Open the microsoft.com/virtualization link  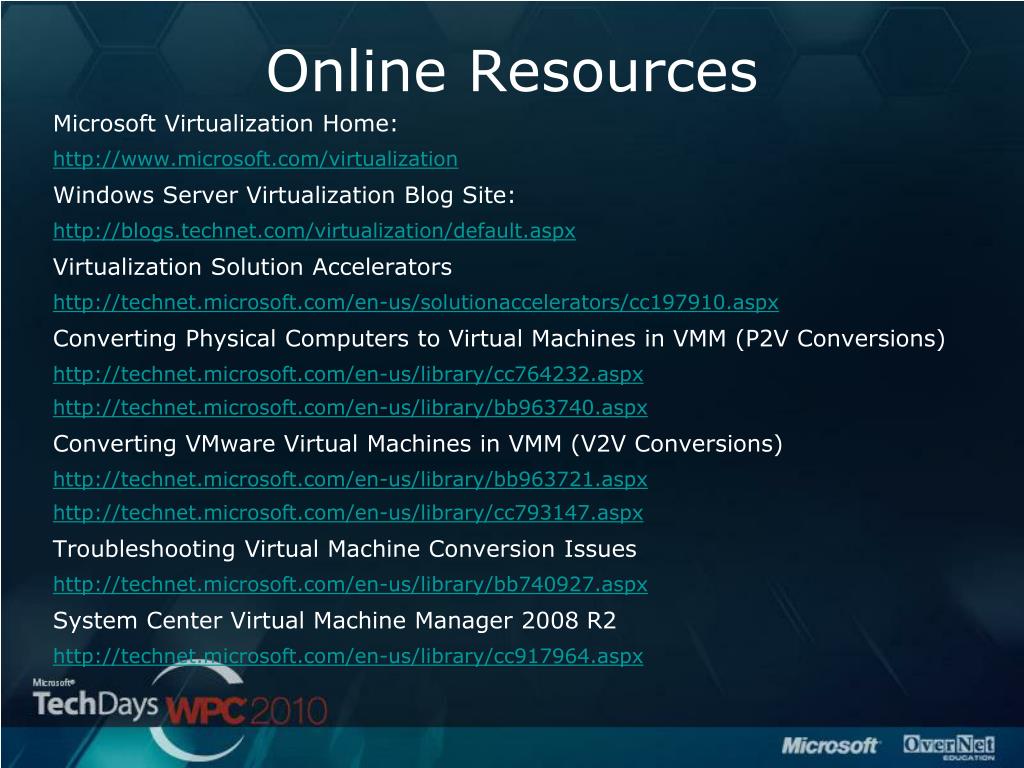(255, 159)
